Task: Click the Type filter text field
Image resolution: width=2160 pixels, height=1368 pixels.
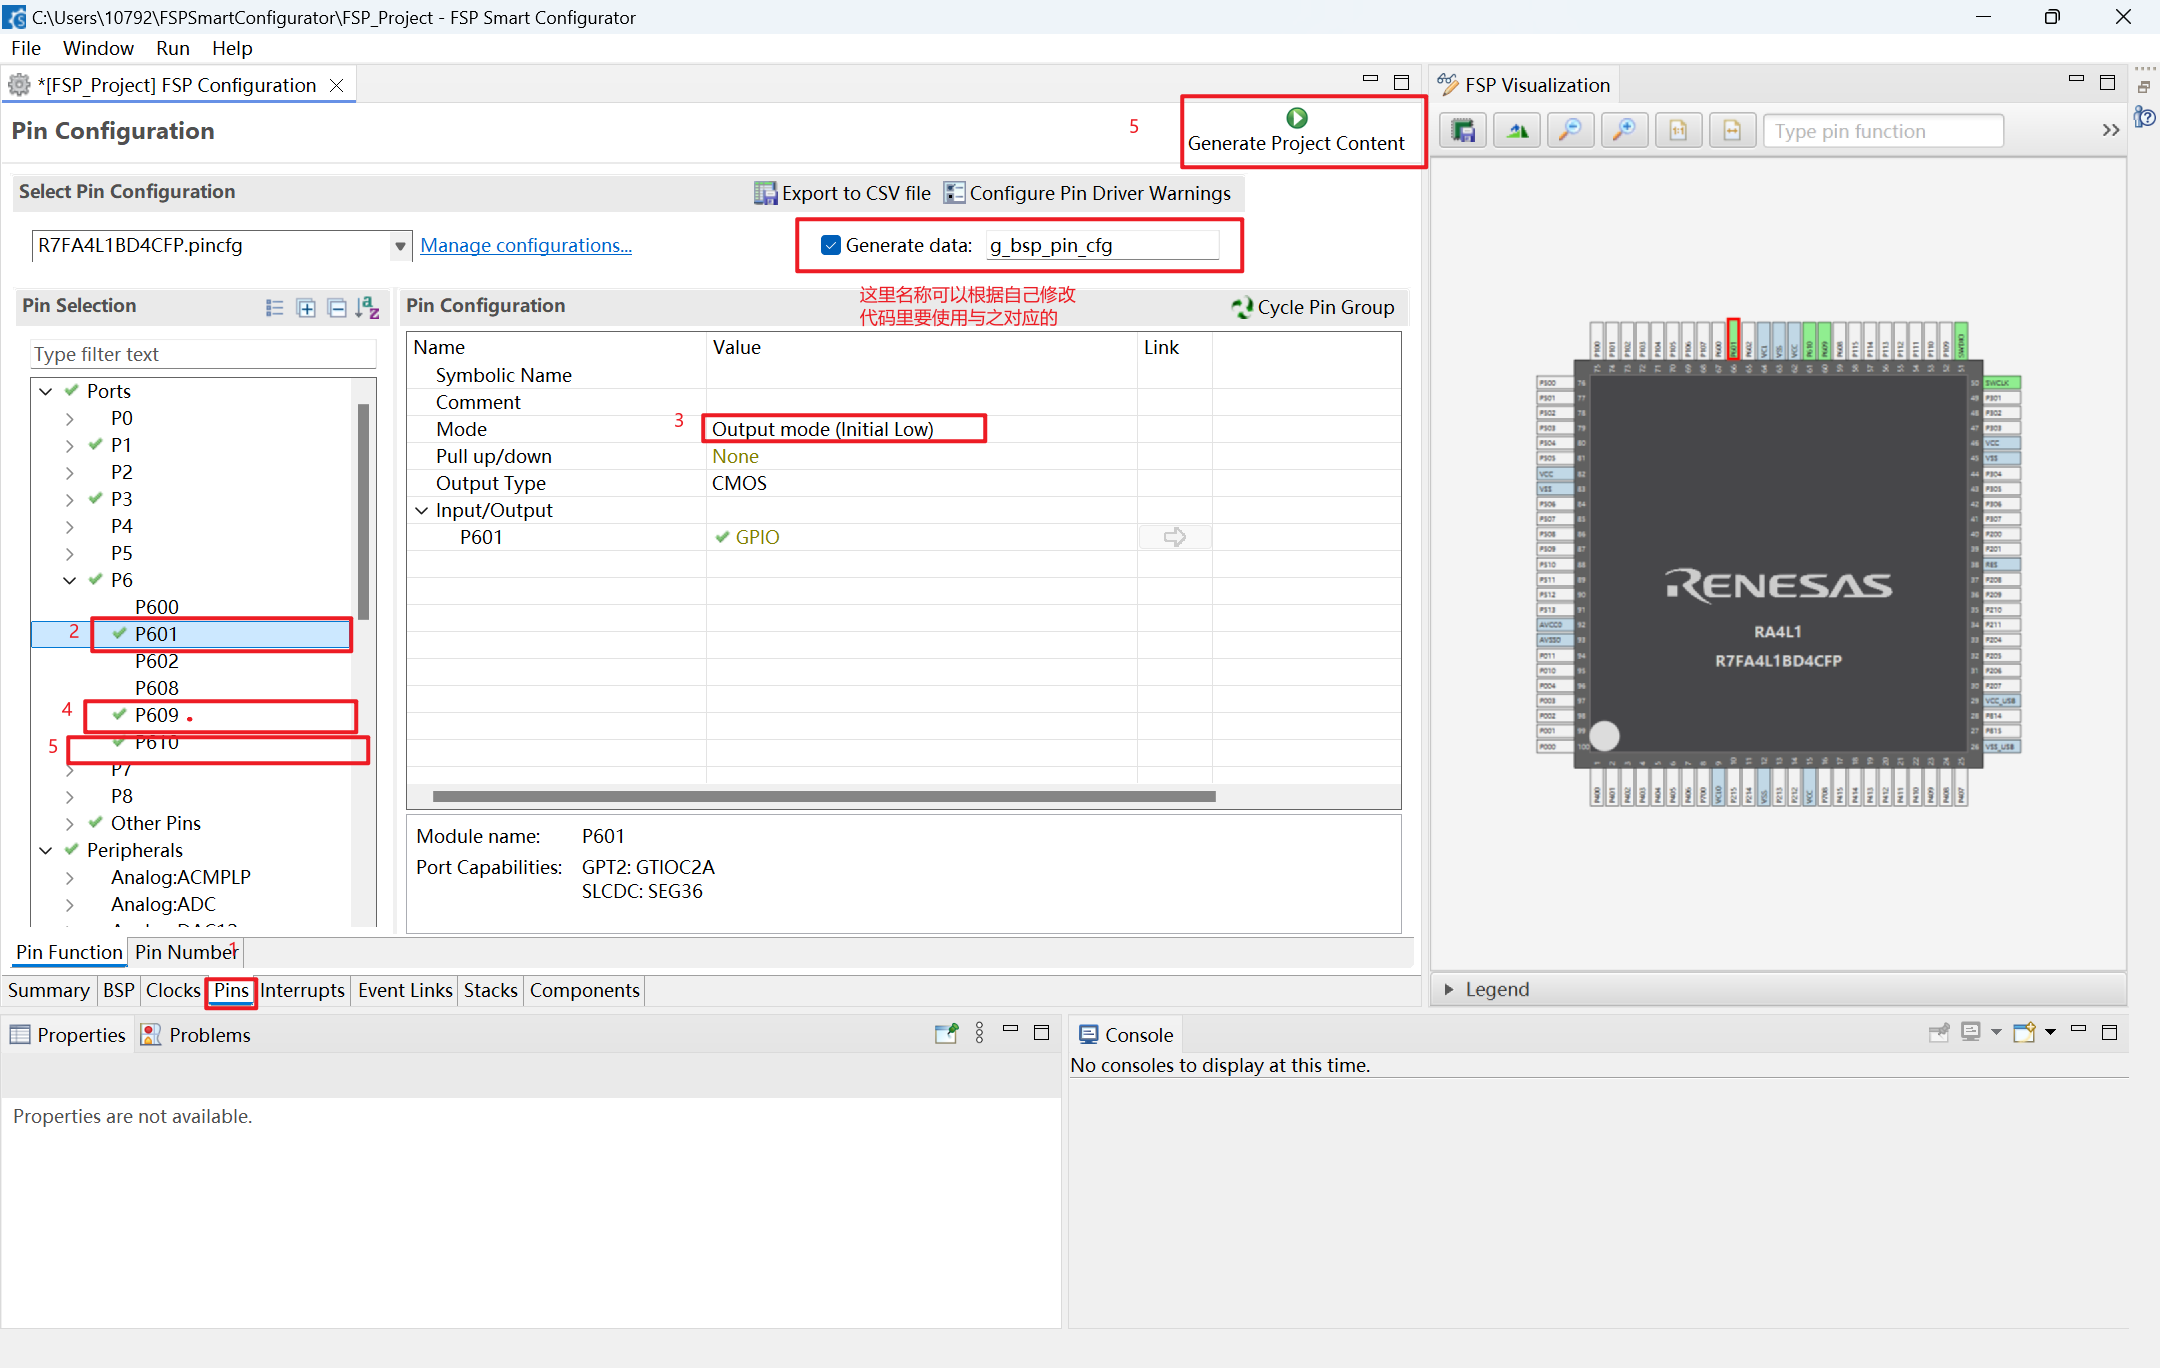Action: (x=203, y=354)
